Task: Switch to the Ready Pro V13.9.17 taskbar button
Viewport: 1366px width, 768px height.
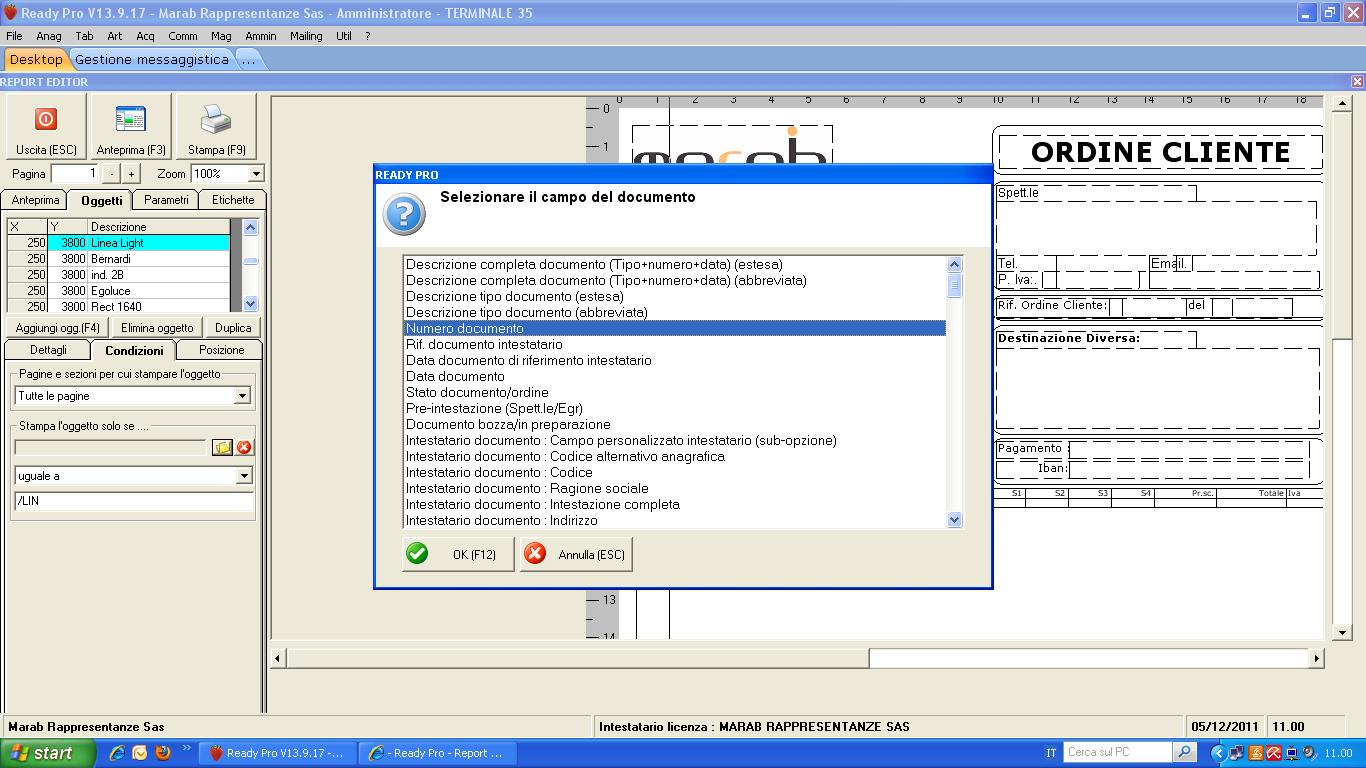Action: tap(277, 753)
